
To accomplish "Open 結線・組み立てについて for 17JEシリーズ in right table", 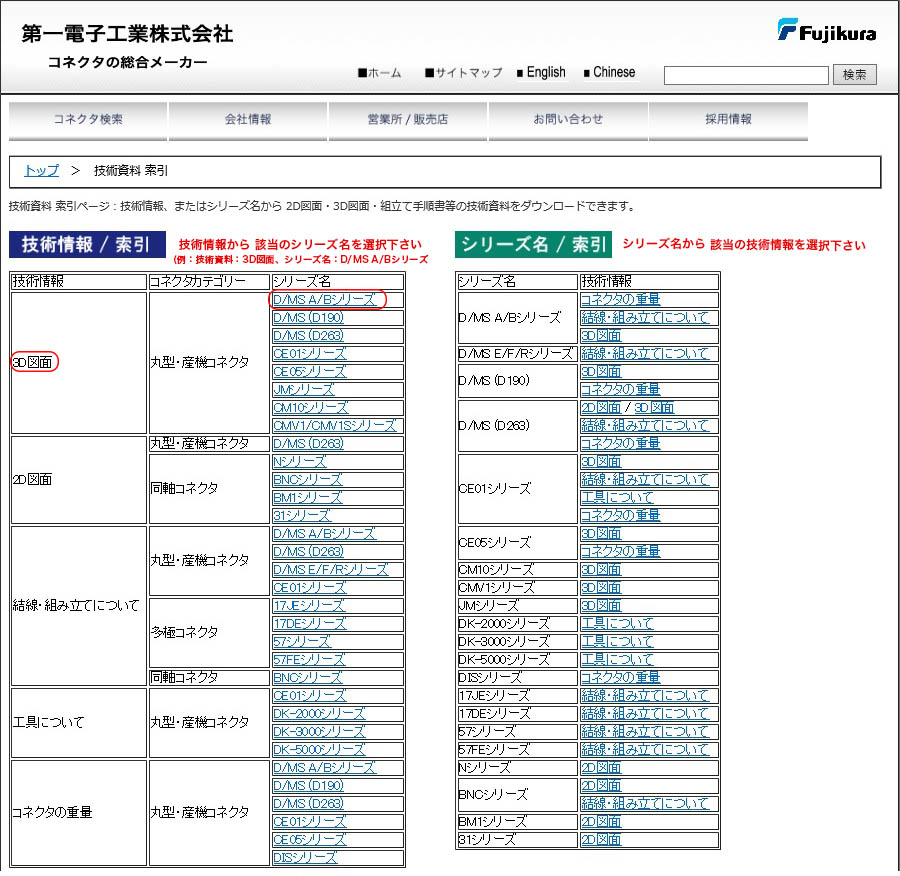I will tap(645, 696).
